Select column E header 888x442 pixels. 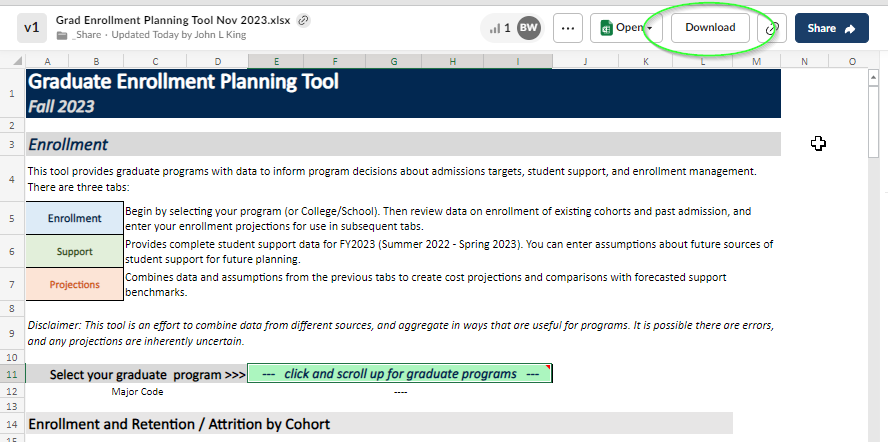point(276,62)
